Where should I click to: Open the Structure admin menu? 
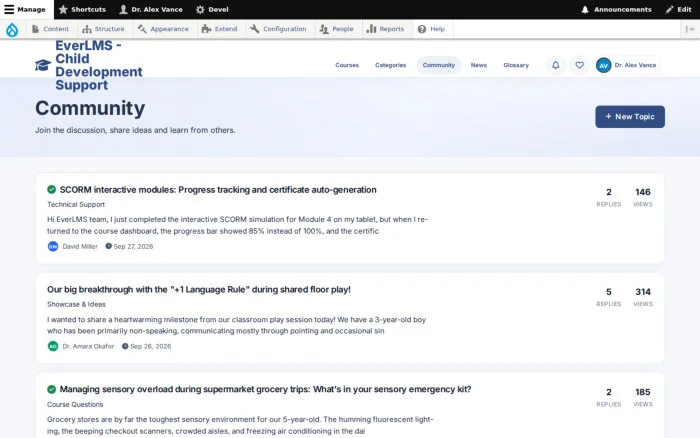click(104, 29)
